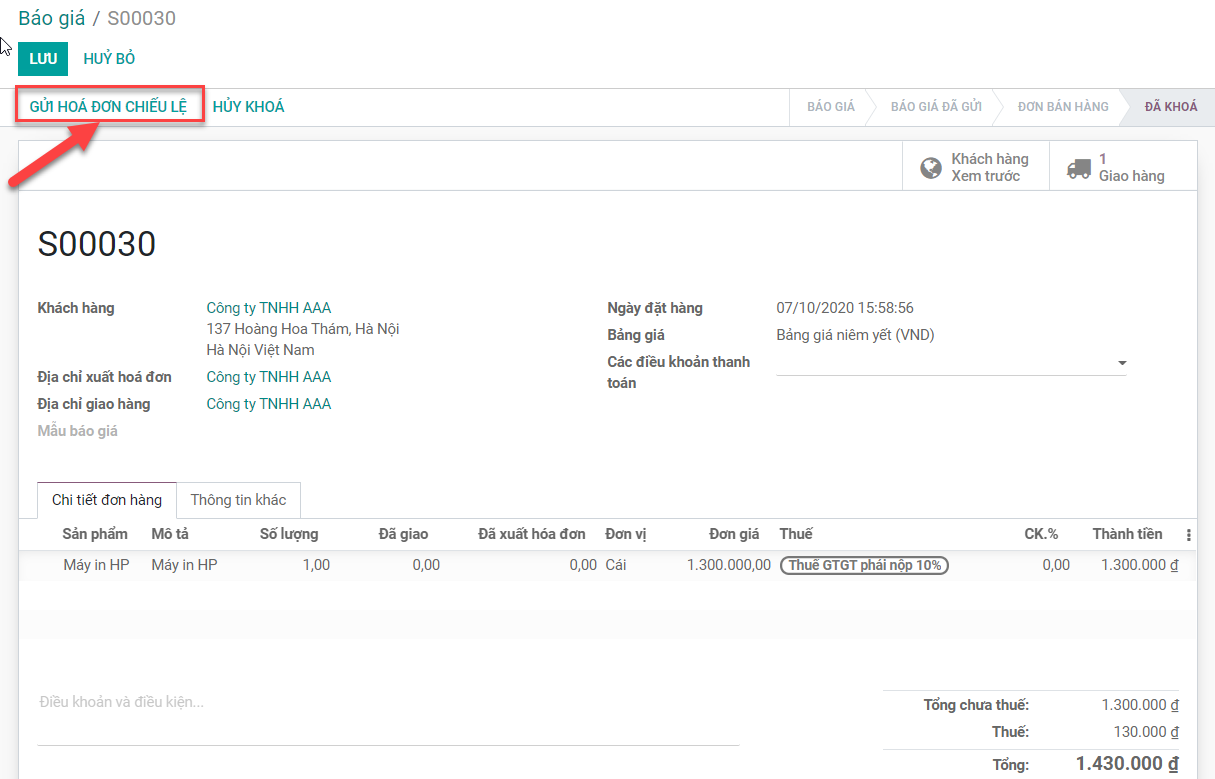
Task: Open customer link Công ty TNHH AAA
Action: (268, 308)
